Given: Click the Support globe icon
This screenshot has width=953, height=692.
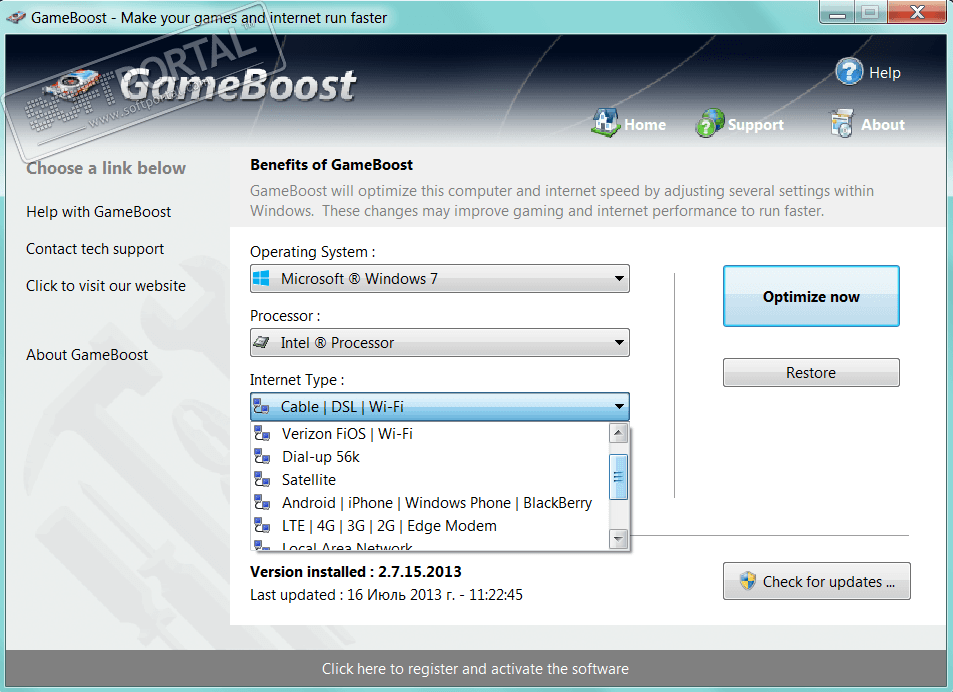Looking at the screenshot, I should (x=709, y=123).
